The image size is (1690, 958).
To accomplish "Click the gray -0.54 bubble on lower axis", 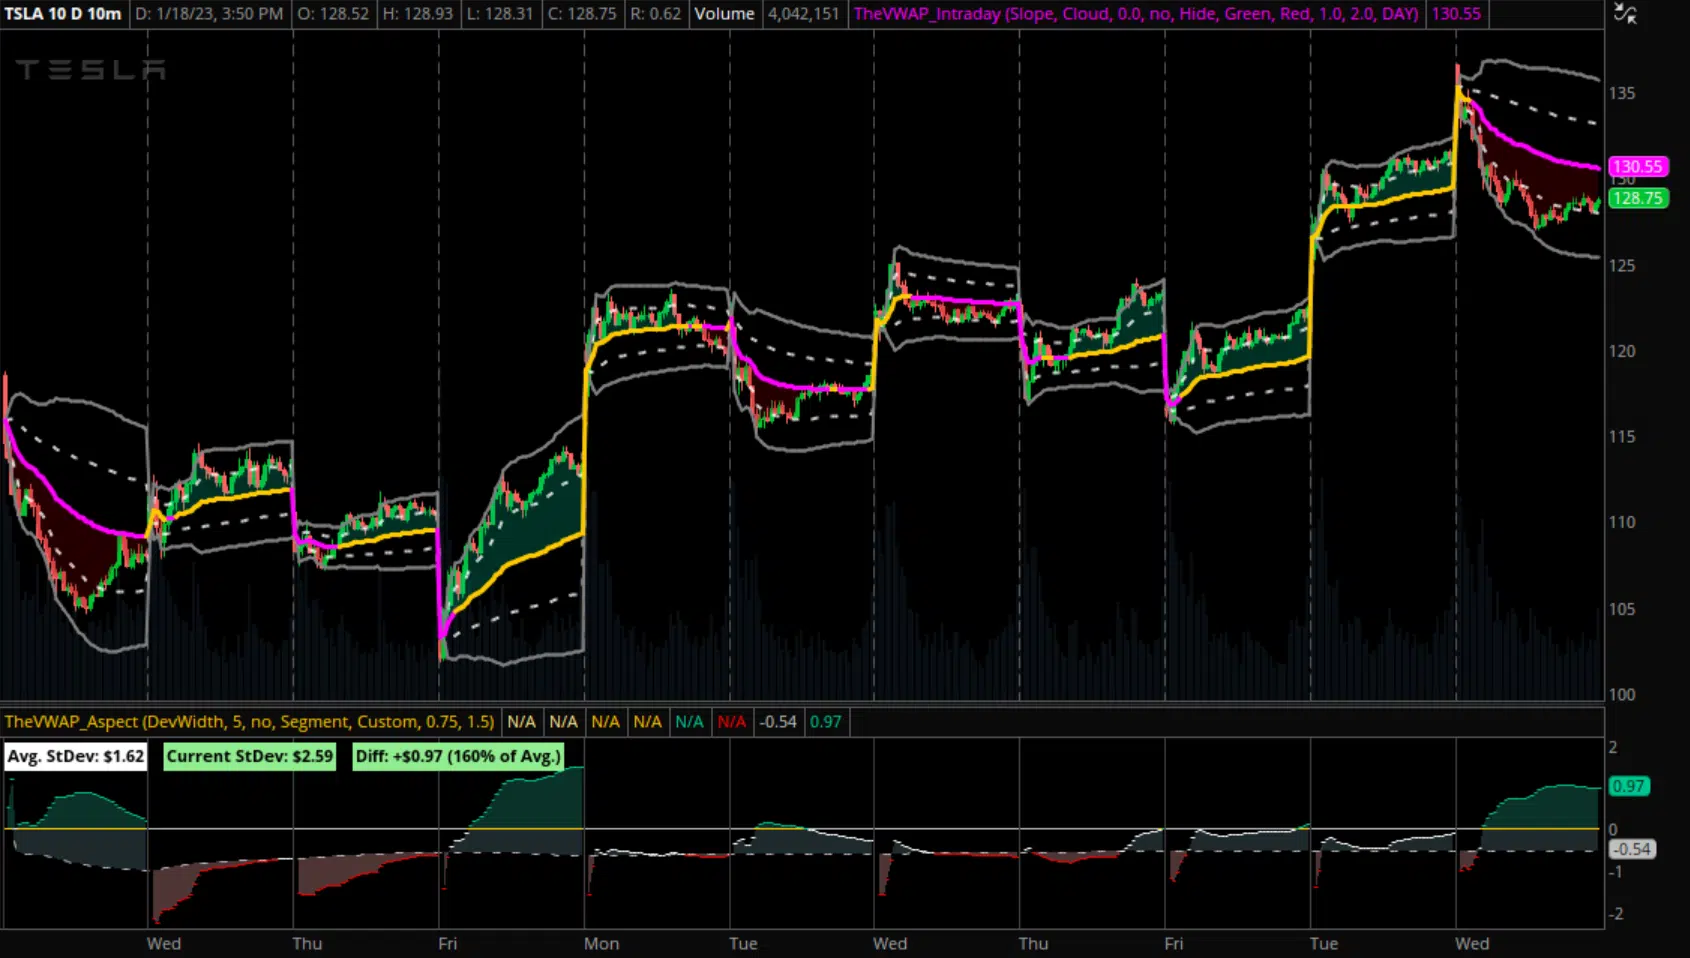I will pos(1632,849).
